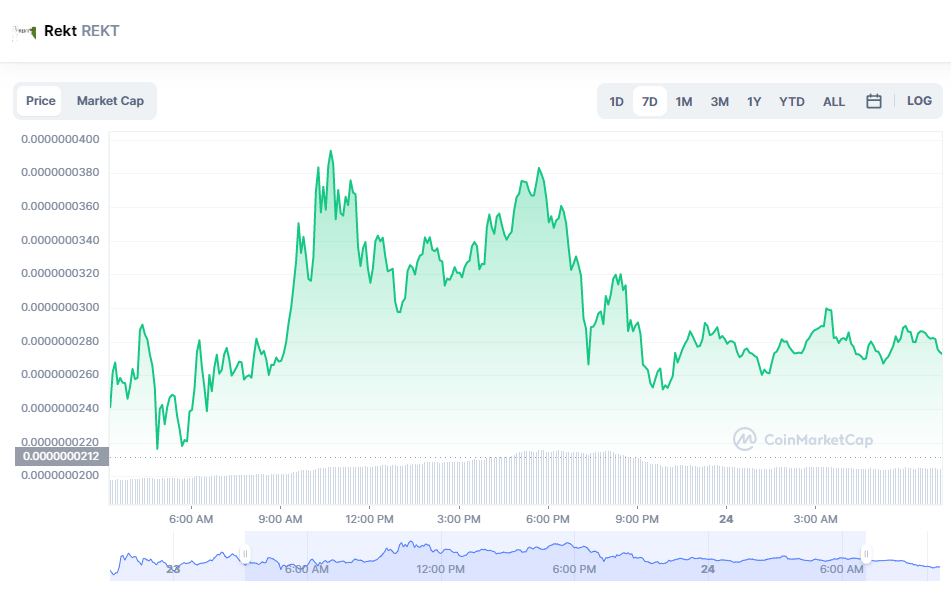Select the ALL time range

point(834,101)
